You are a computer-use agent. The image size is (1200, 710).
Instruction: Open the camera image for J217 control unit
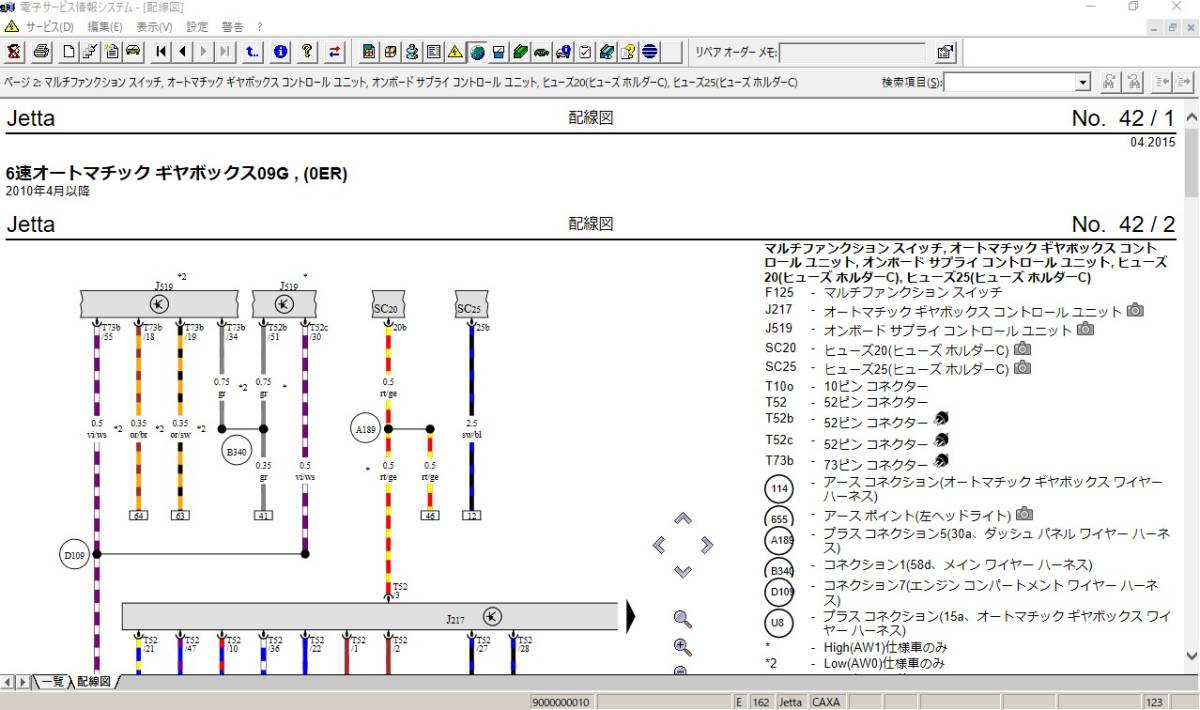tap(1135, 311)
